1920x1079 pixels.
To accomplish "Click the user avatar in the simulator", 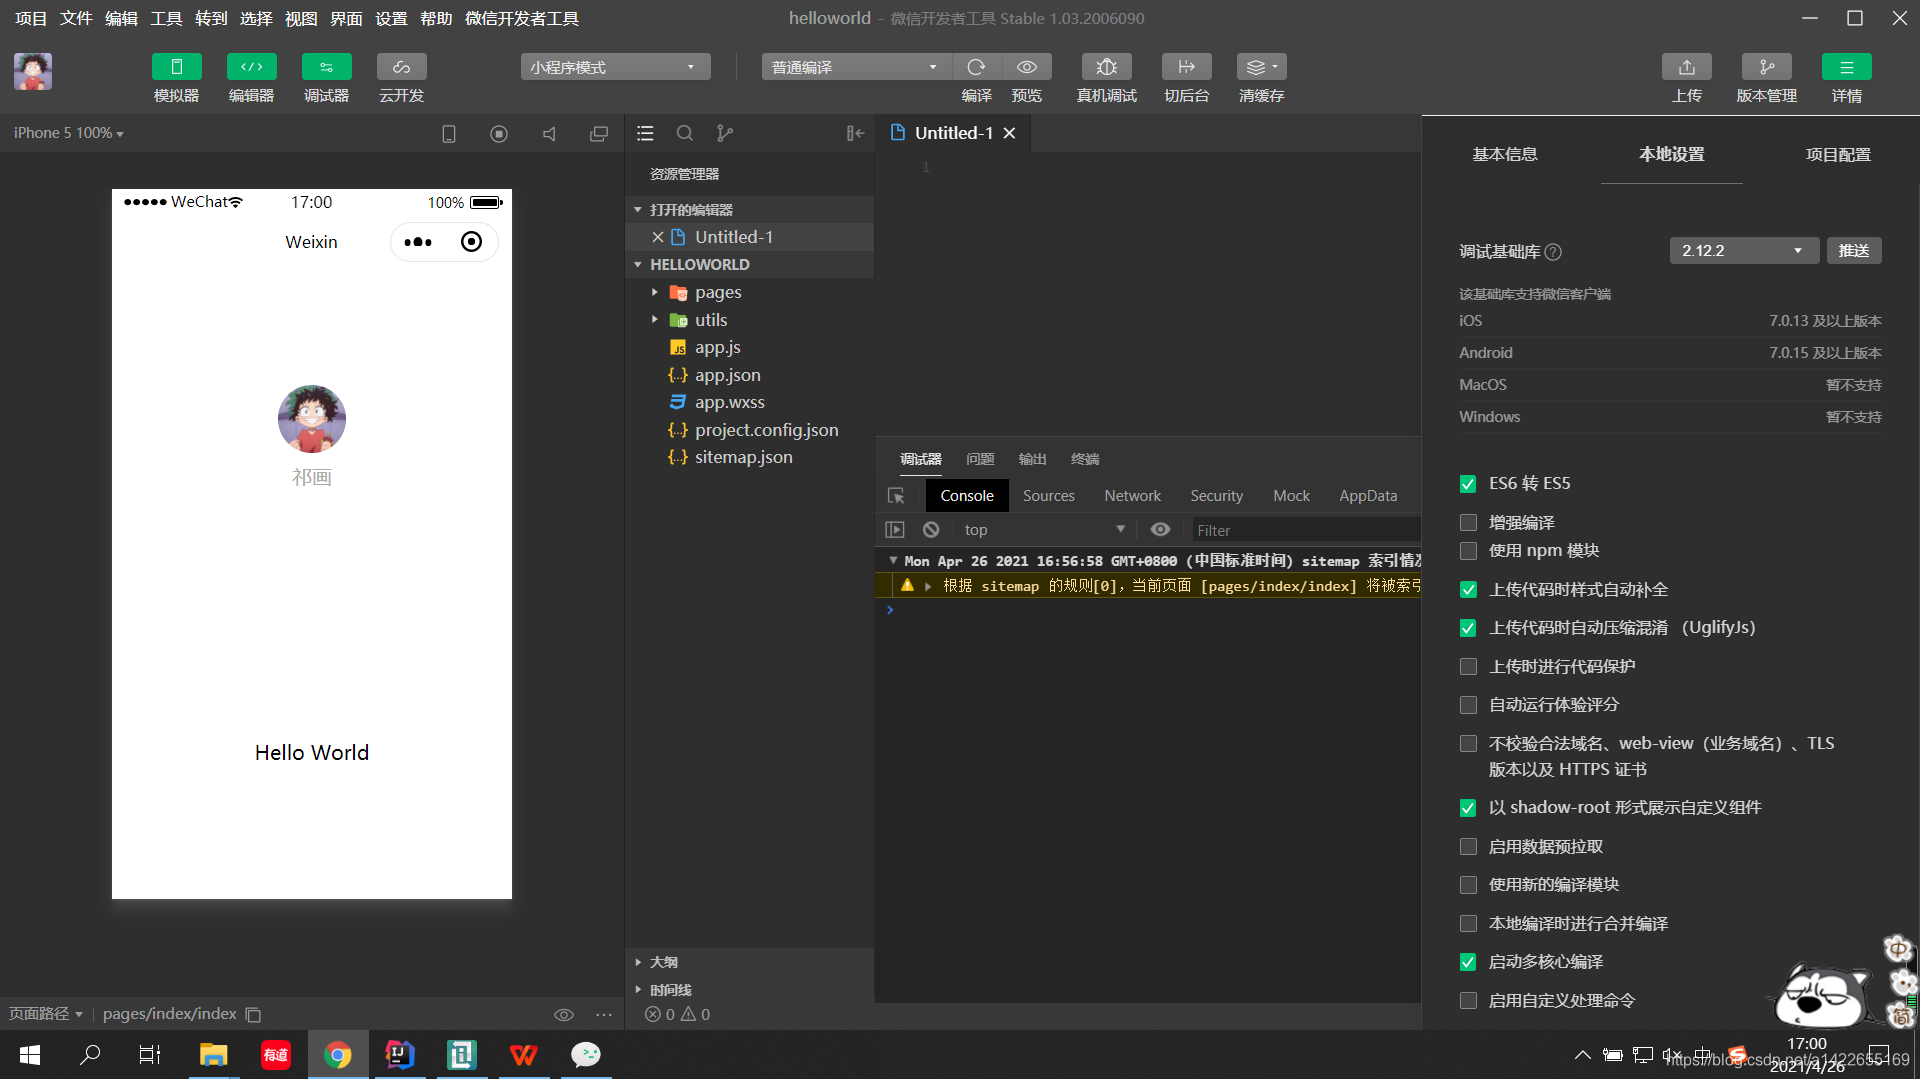I will [311, 419].
